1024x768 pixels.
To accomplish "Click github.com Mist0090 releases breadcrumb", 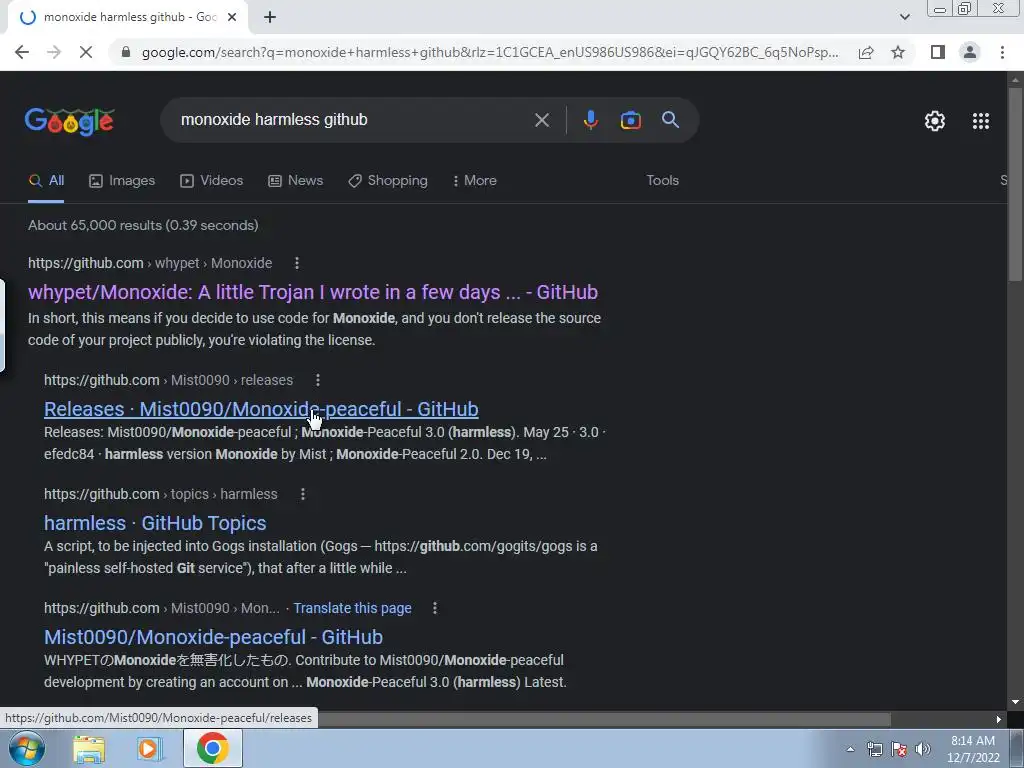I will pyautogui.click(x=168, y=380).
